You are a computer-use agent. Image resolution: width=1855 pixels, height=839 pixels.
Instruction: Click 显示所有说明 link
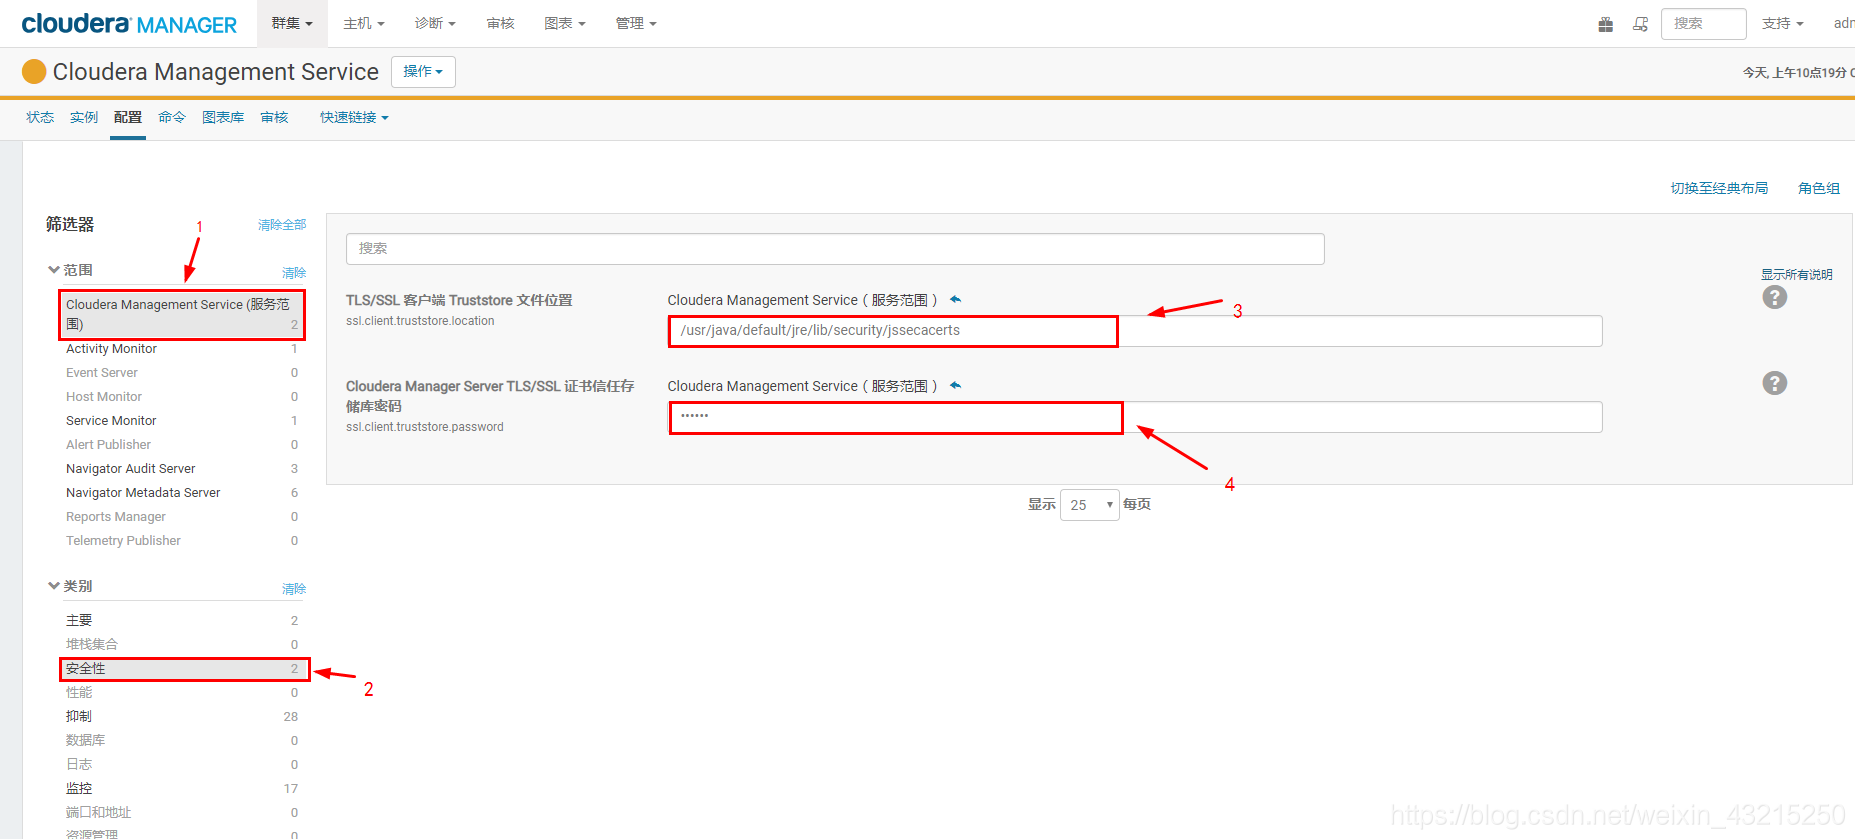(1797, 274)
